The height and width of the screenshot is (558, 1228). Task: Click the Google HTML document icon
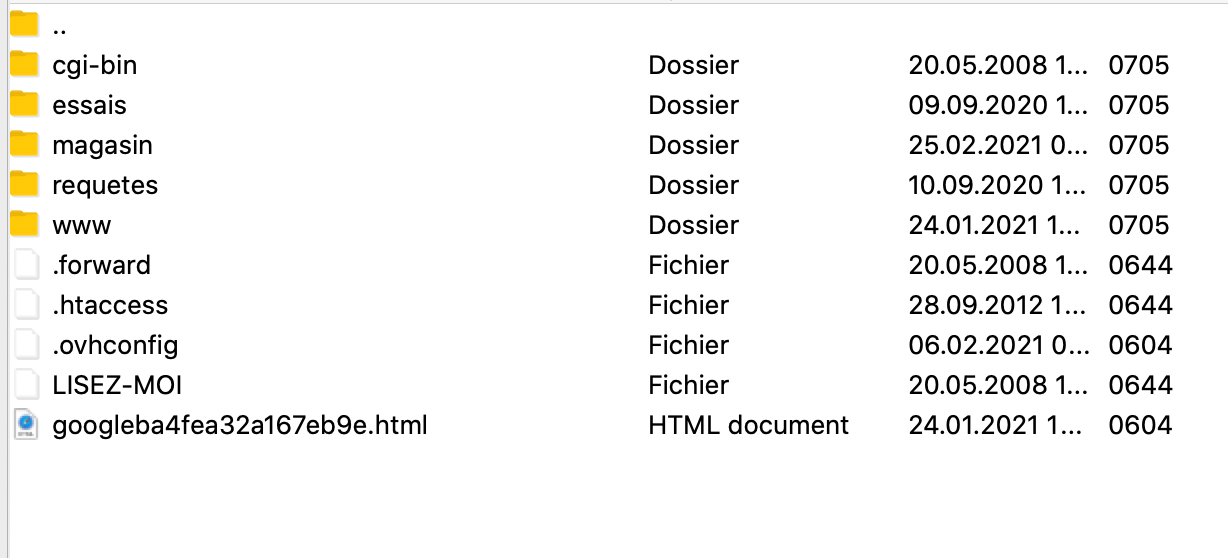26,425
